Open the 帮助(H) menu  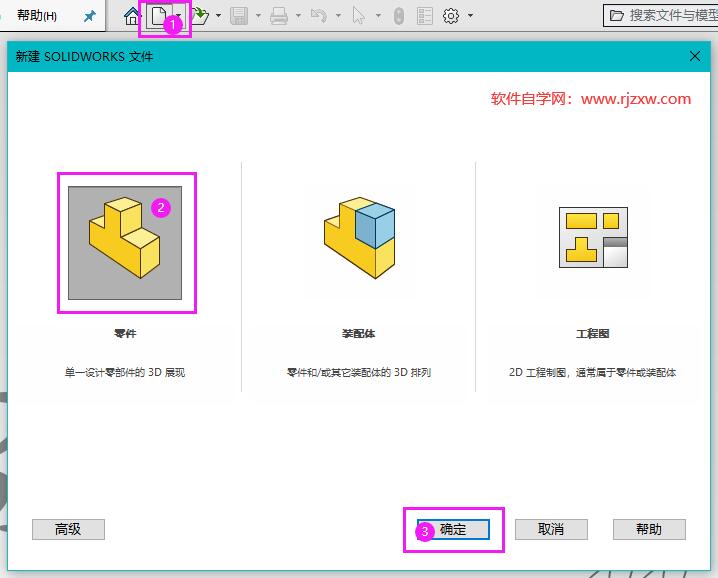click(37, 16)
